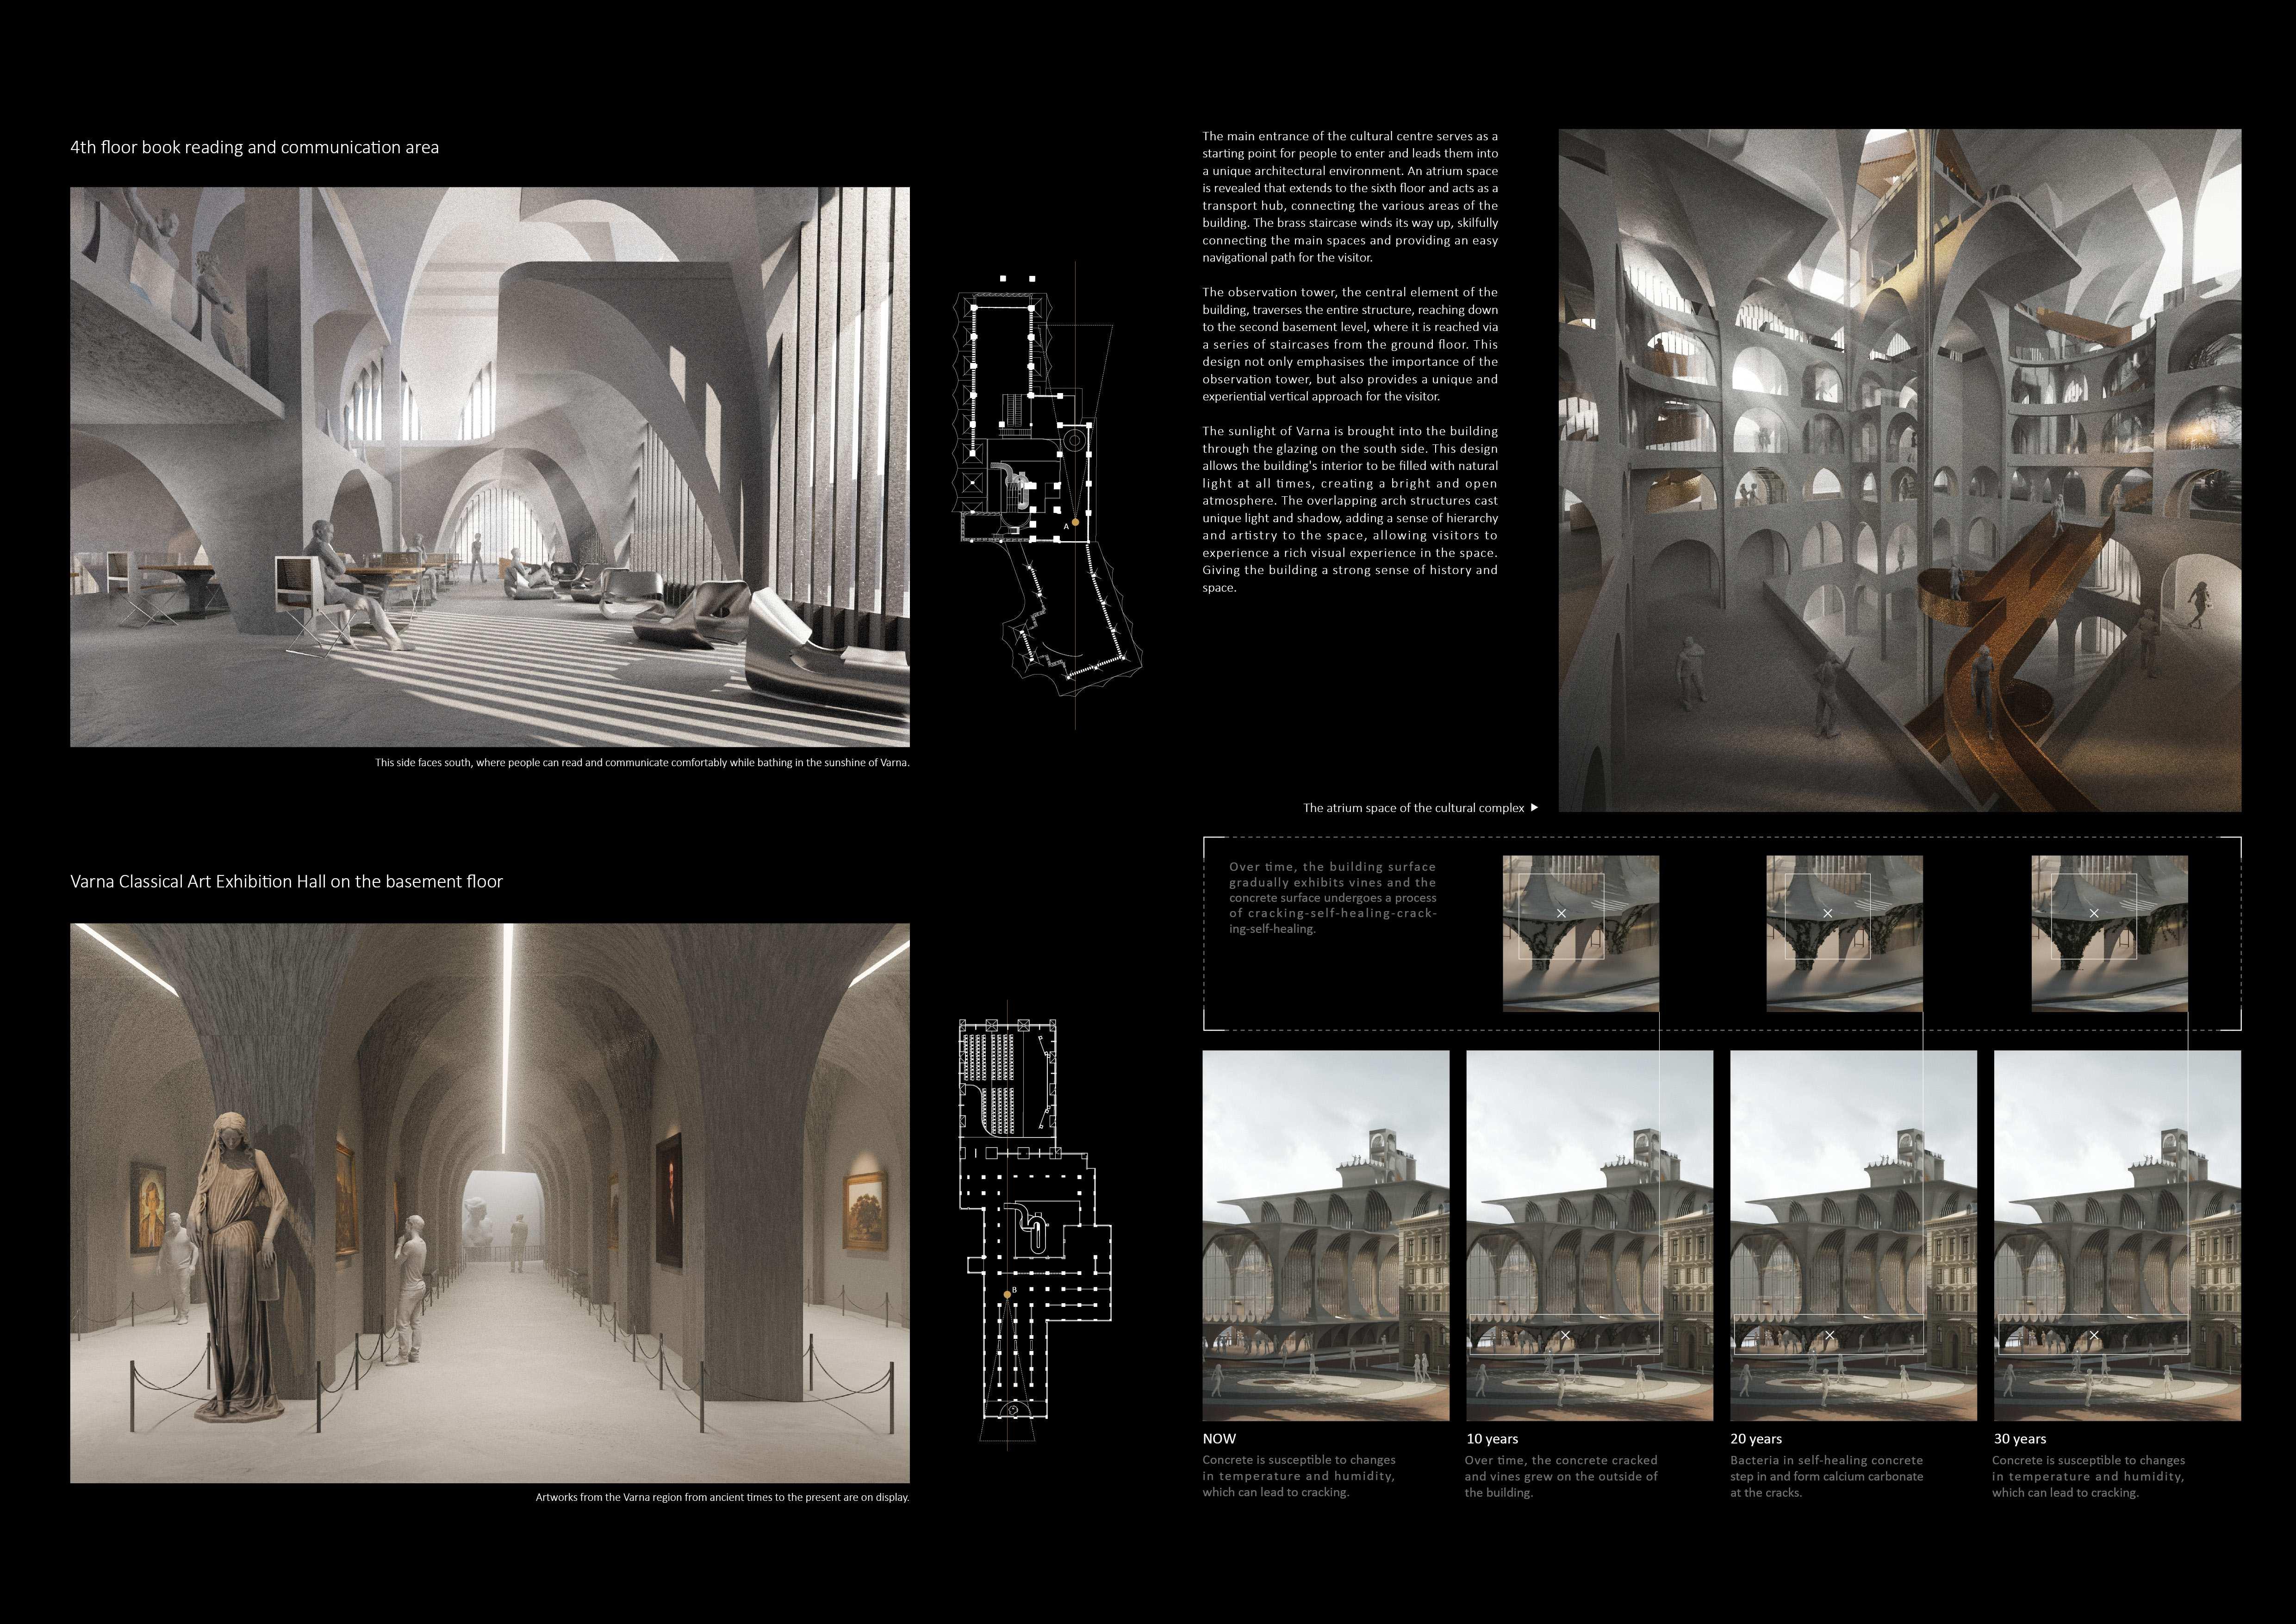Viewport: 2296px width, 1624px height.
Task: Click the X marker on the 30 years exterior render
Action: [x=2094, y=1335]
